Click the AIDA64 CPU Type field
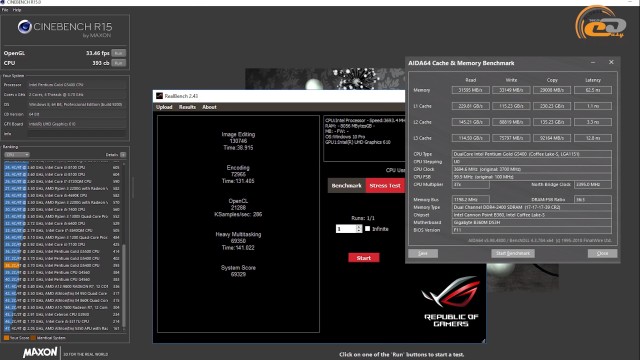 [532, 154]
